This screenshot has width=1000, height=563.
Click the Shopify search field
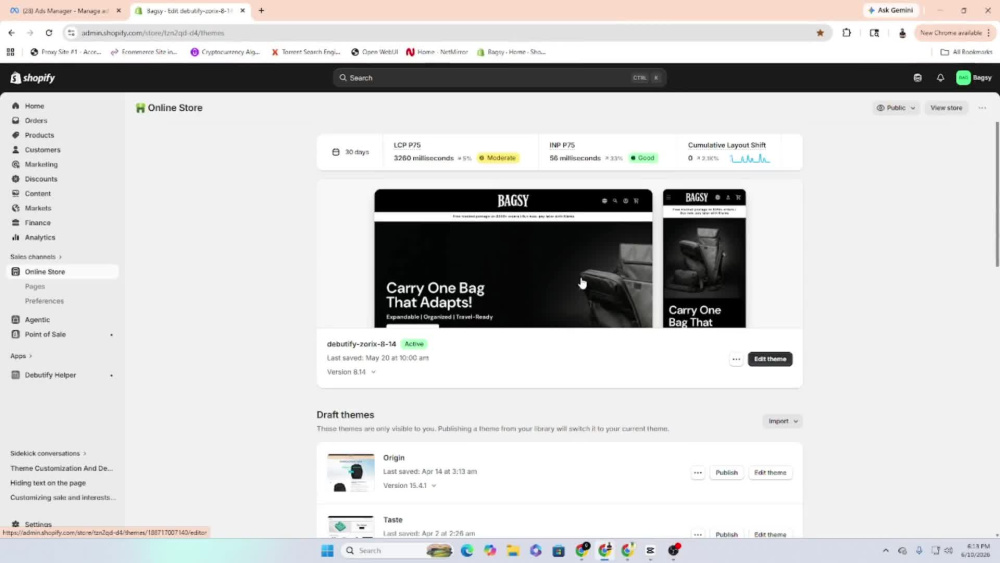(499, 78)
